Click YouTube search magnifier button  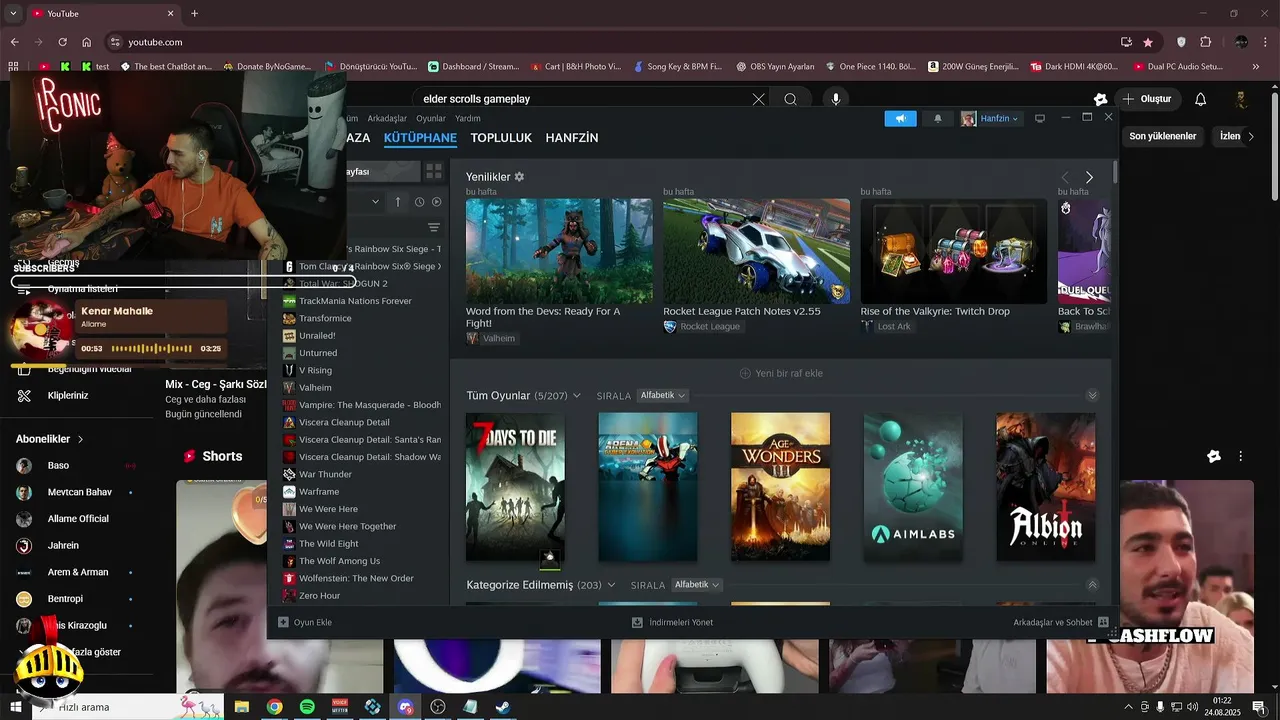pos(790,99)
